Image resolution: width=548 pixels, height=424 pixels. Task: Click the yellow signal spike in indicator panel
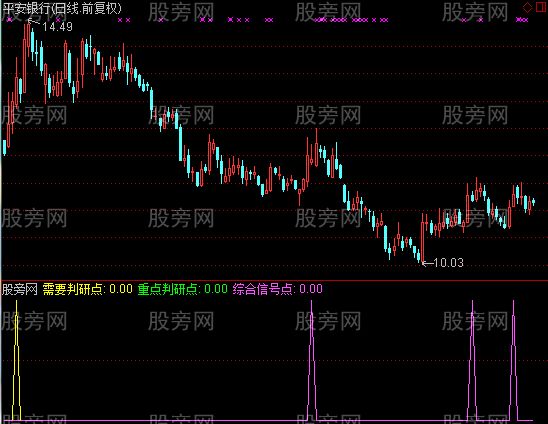point(16,360)
